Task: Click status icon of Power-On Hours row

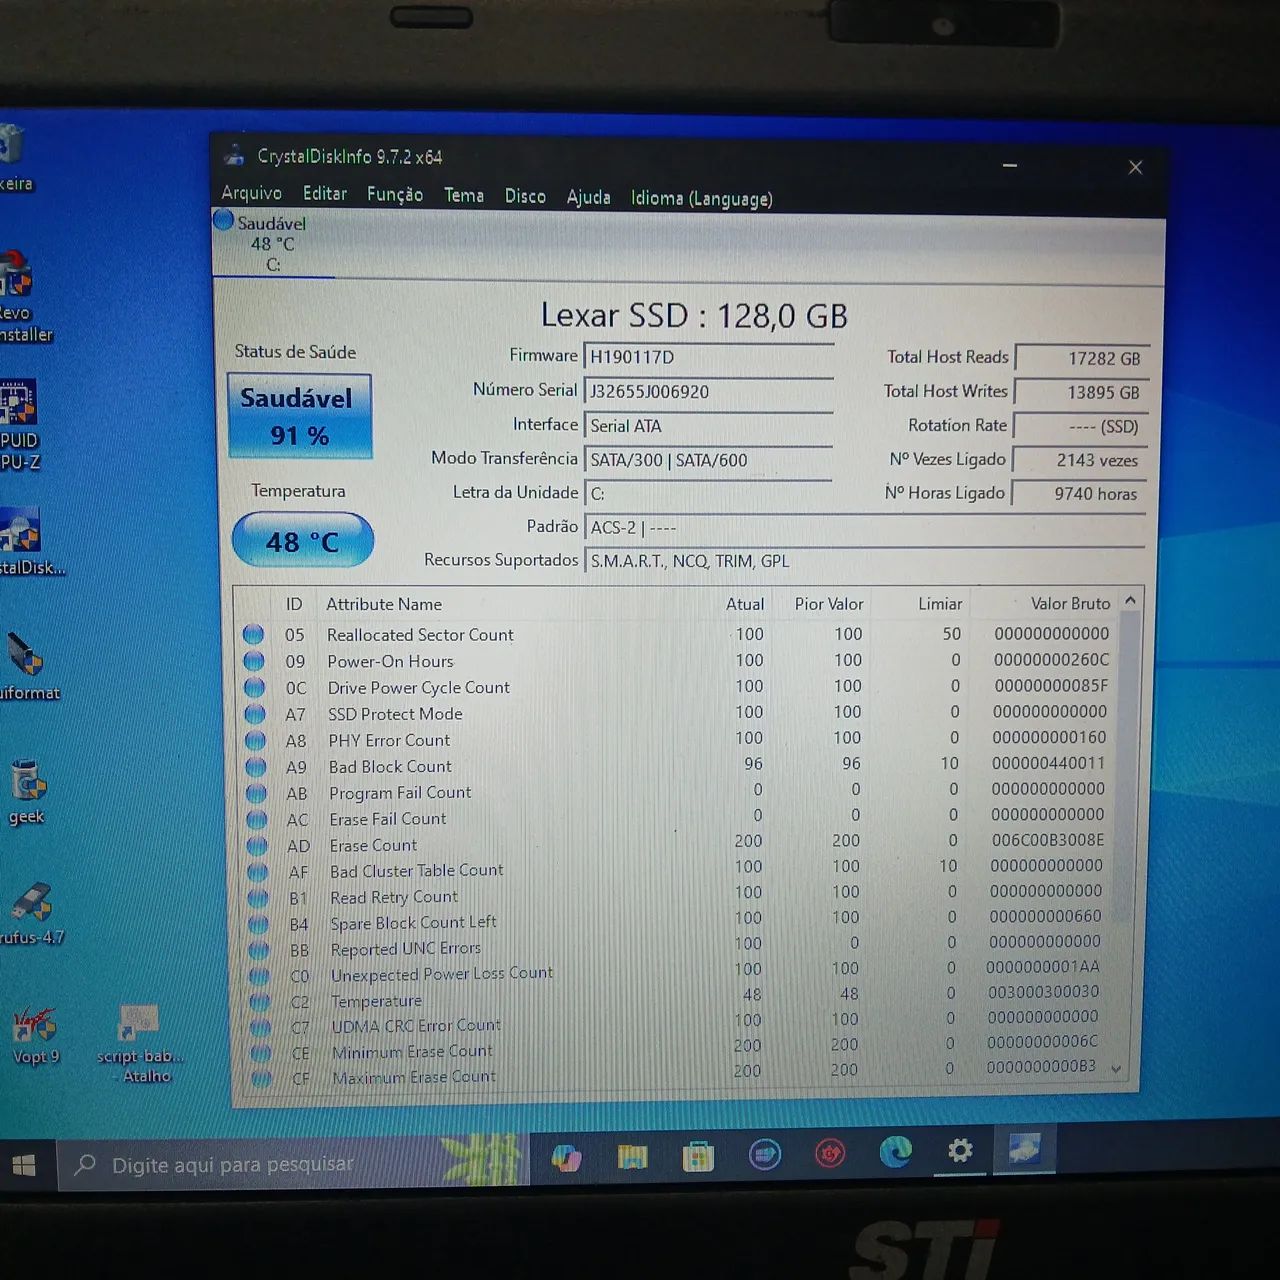Action: [254, 661]
